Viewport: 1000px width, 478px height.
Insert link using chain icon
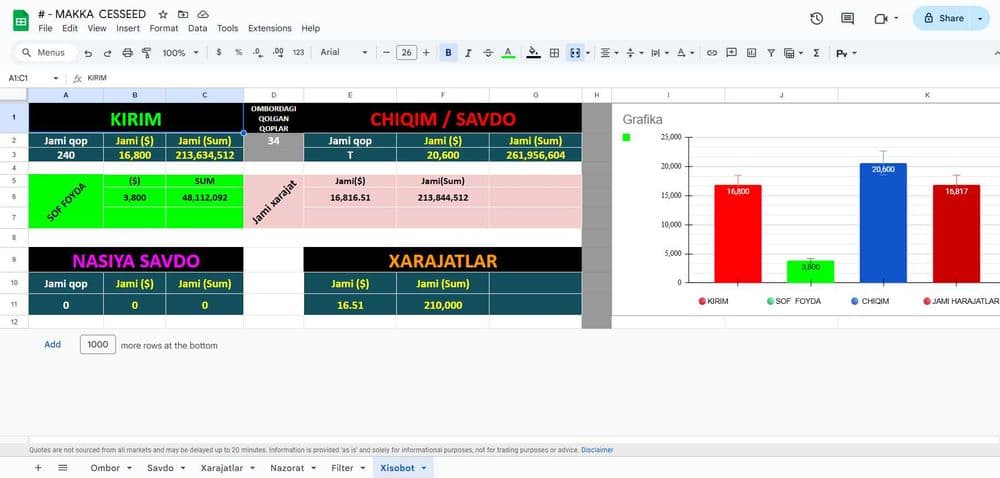712,53
